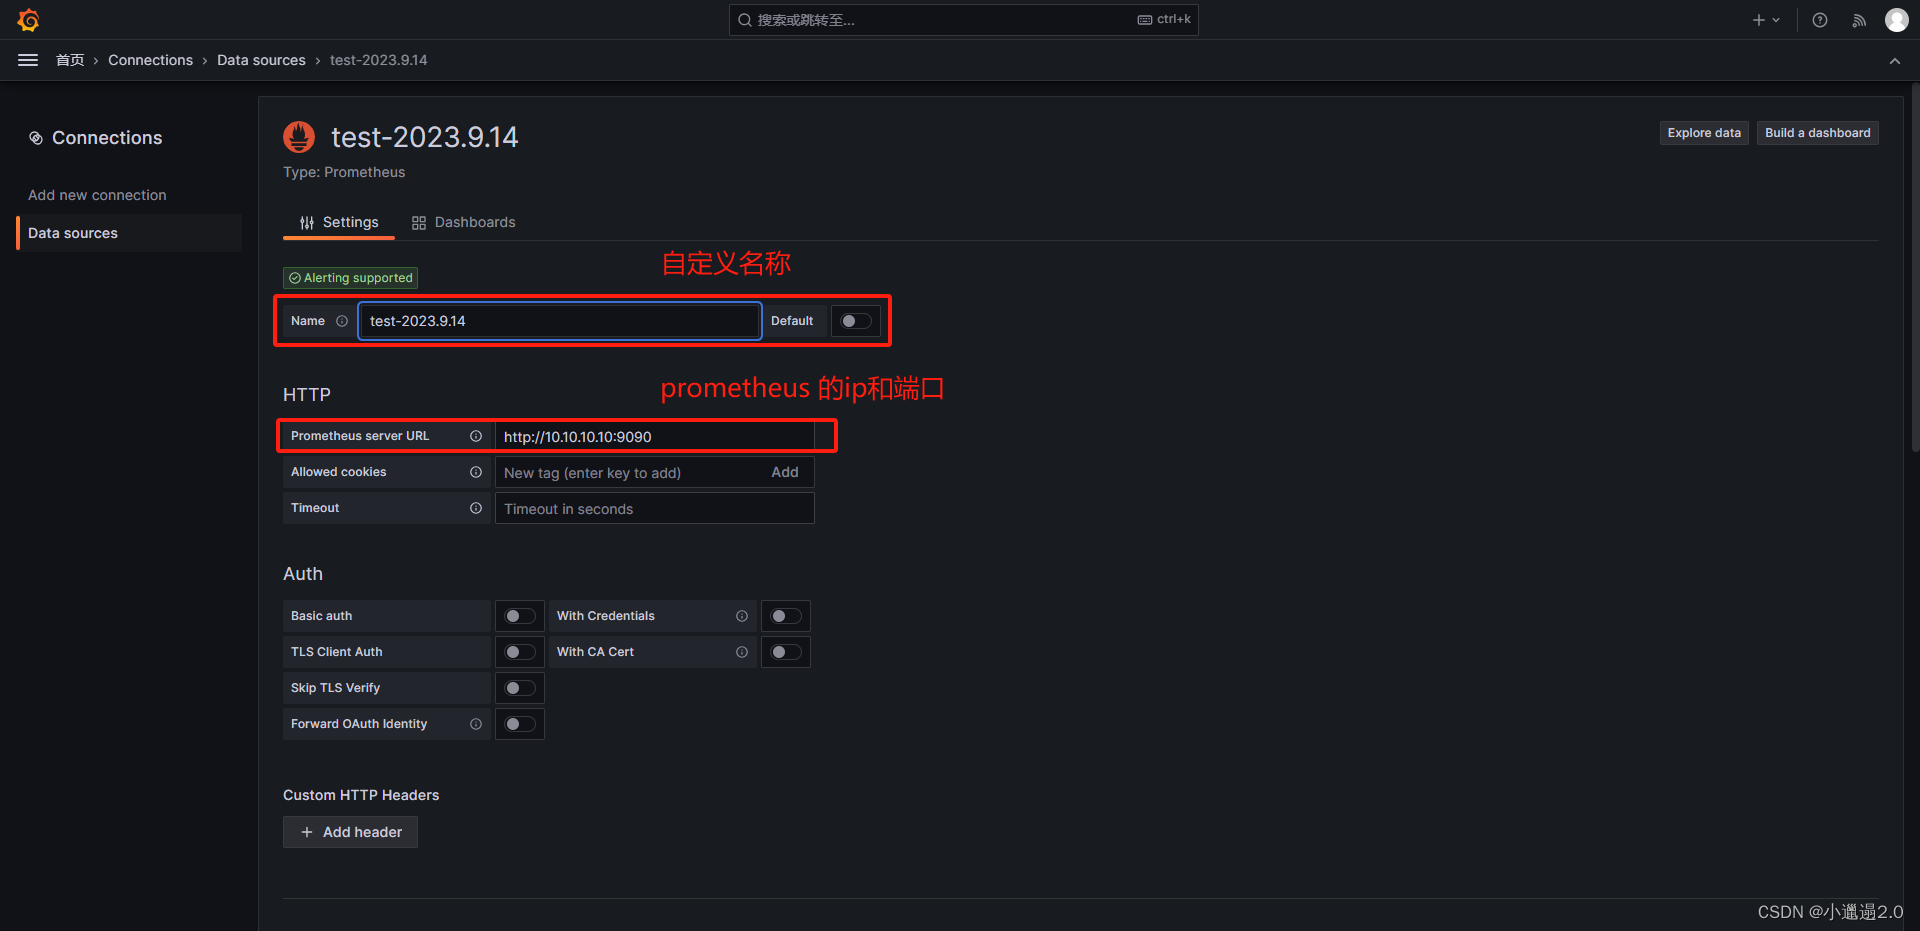Open Add new connection in sidebar
This screenshot has width=1920, height=931.
pyautogui.click(x=97, y=195)
